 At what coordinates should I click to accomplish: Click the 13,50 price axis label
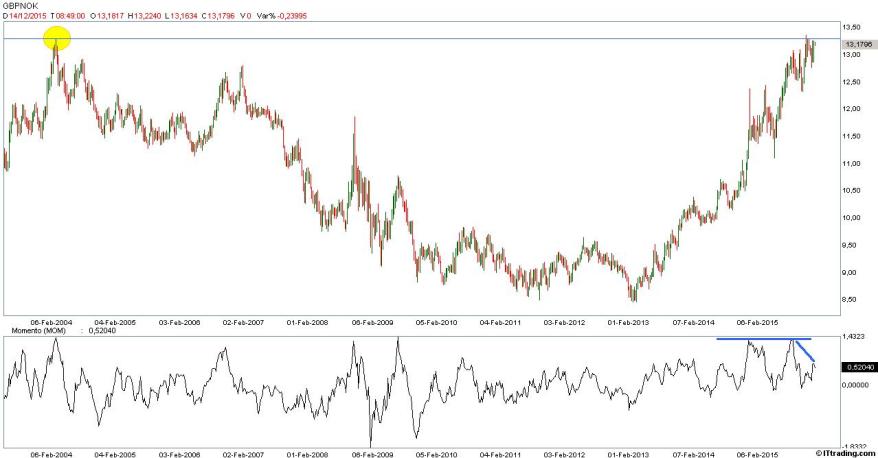pos(851,27)
